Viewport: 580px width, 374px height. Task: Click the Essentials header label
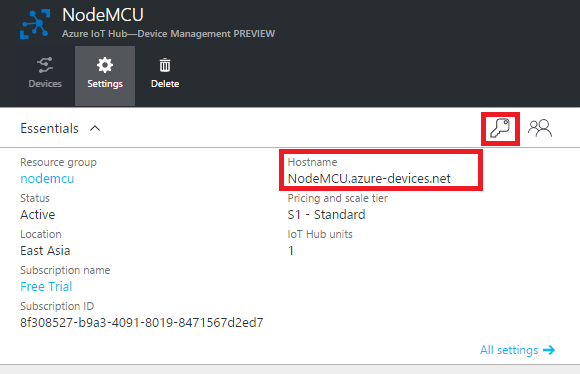pyautogui.click(x=49, y=128)
